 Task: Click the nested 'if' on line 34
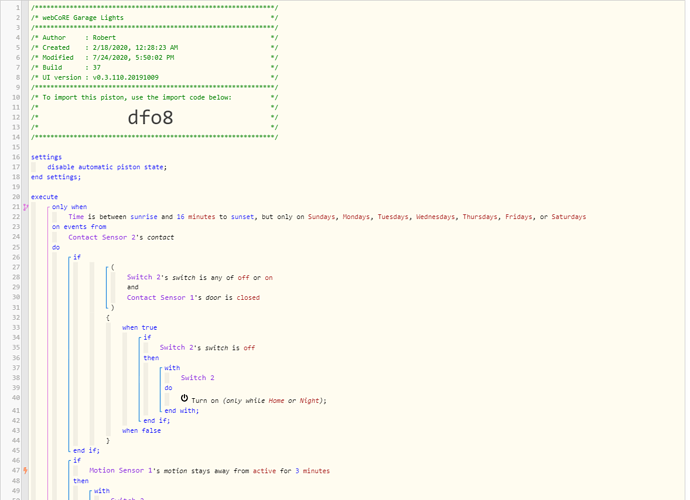pos(147,337)
